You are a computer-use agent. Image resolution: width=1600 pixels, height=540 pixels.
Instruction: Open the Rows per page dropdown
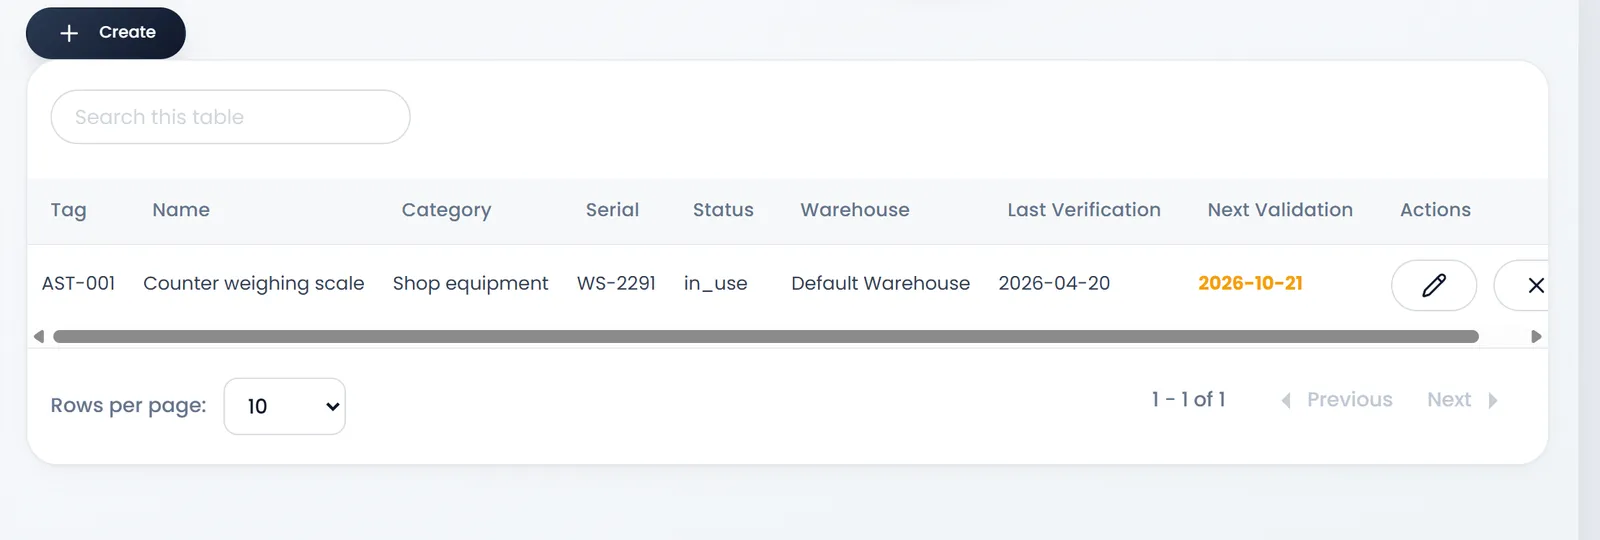pyautogui.click(x=285, y=406)
